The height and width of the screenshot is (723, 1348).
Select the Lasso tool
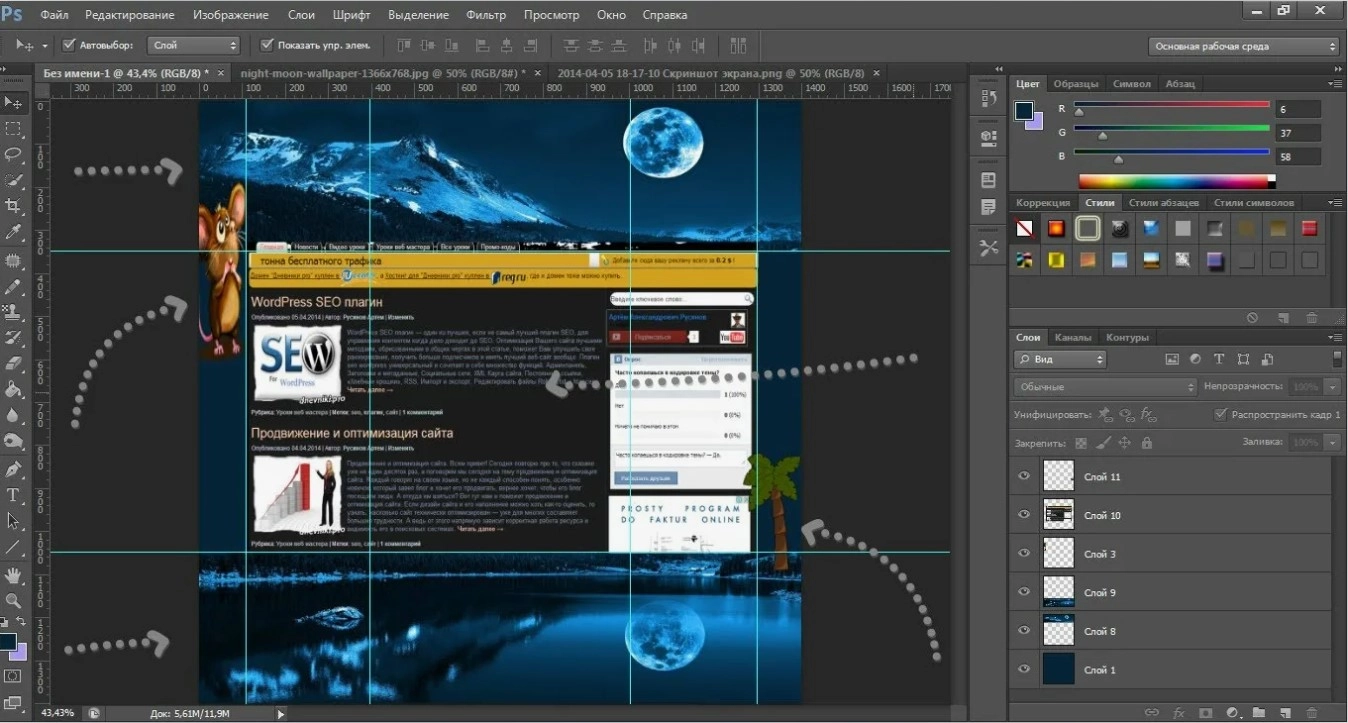14,155
